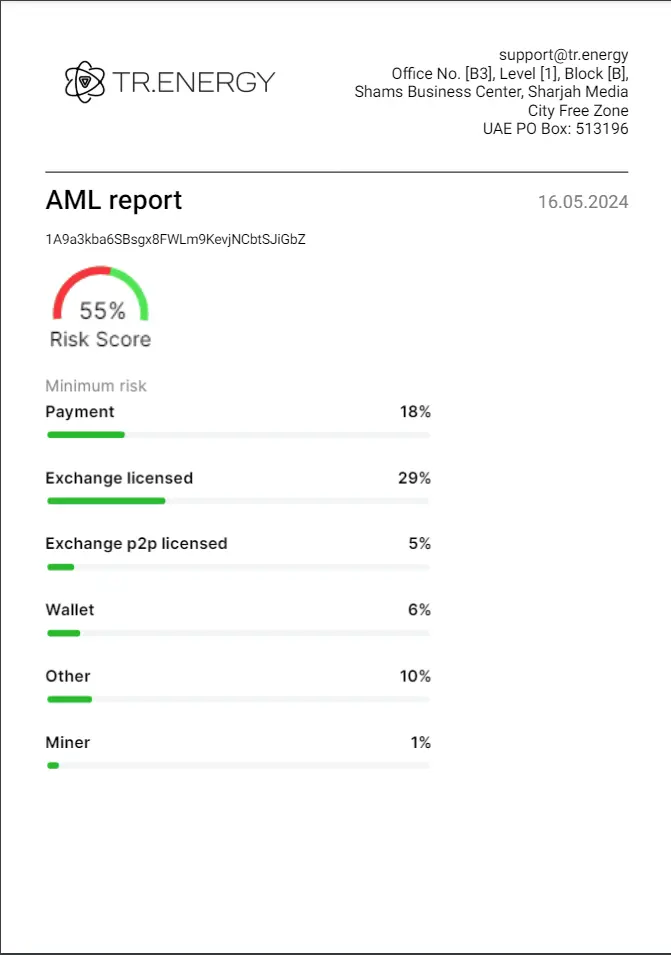Screen dimensions: 671x955
Task: Click the Miner category label
Action: pyautogui.click(x=68, y=743)
